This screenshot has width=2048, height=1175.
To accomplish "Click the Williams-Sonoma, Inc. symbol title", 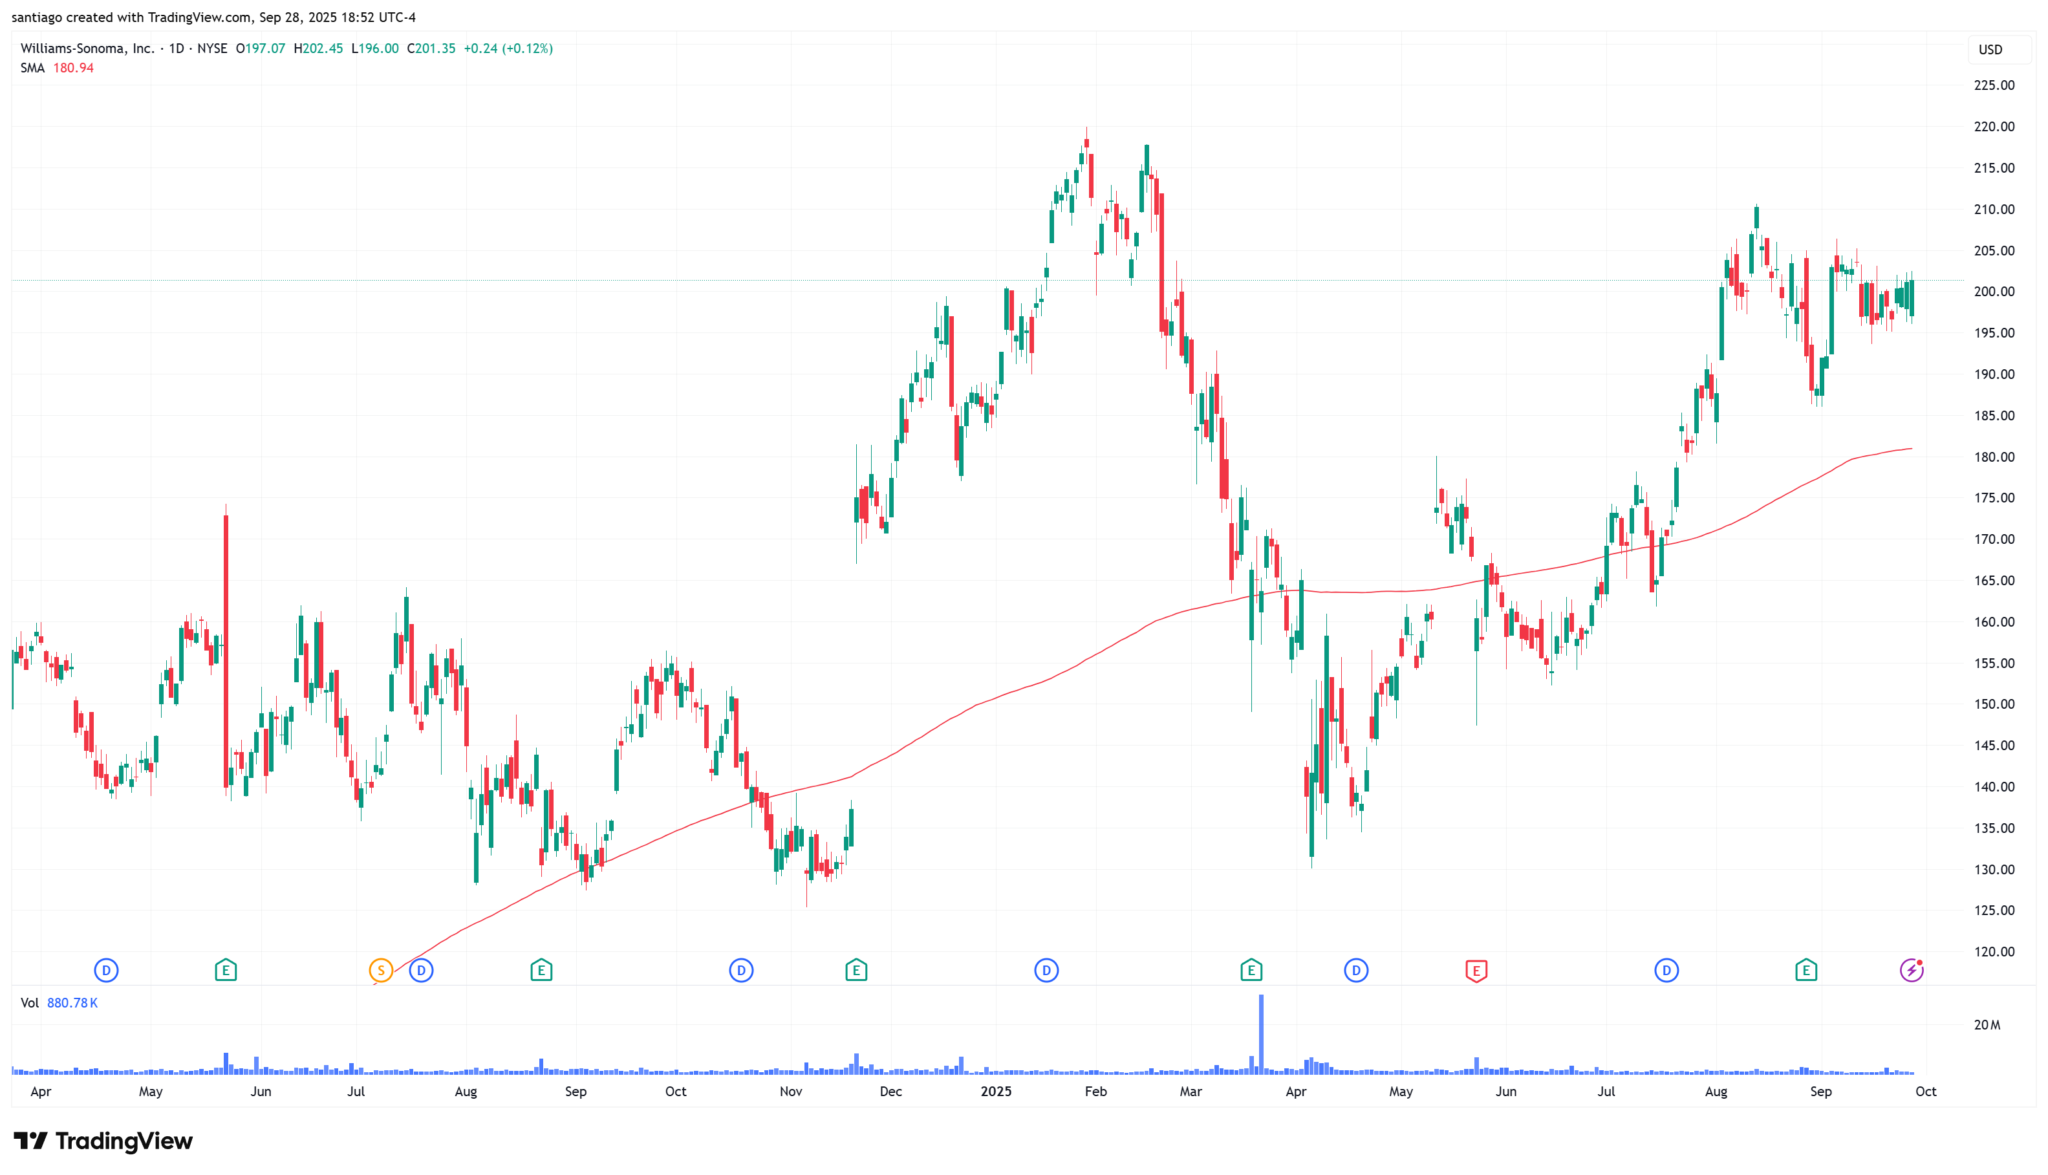I will pyautogui.click(x=87, y=48).
